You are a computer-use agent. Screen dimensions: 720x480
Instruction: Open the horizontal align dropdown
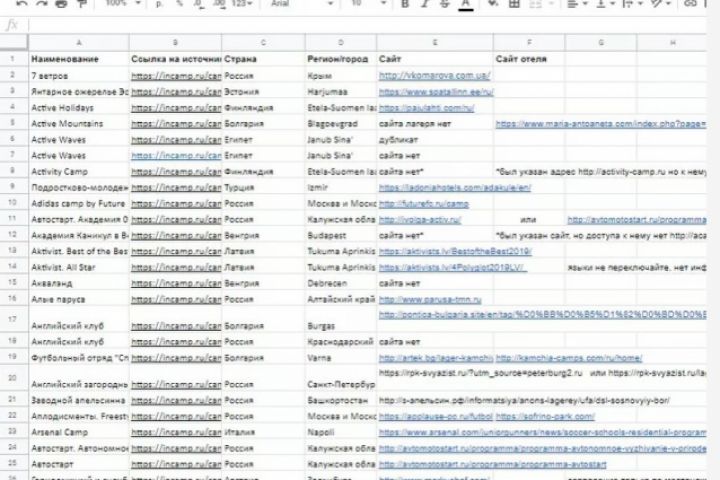[577, 4]
